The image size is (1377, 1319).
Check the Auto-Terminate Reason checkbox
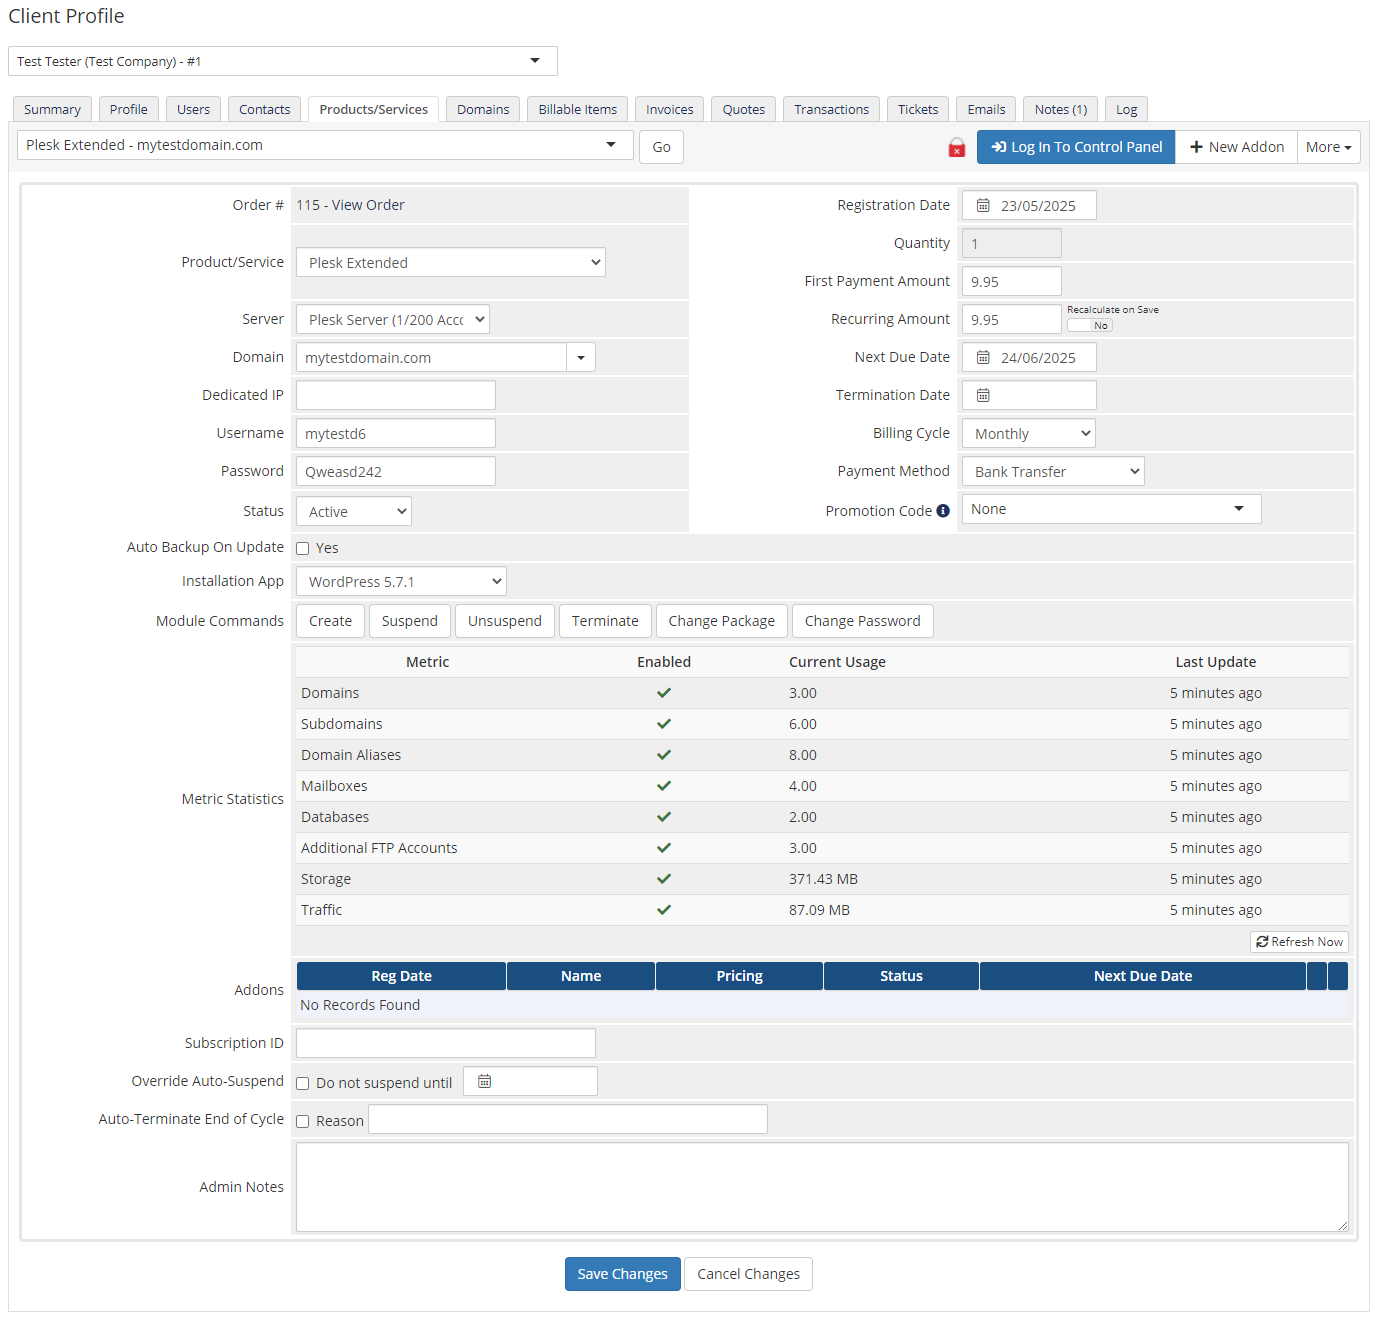point(303,1121)
